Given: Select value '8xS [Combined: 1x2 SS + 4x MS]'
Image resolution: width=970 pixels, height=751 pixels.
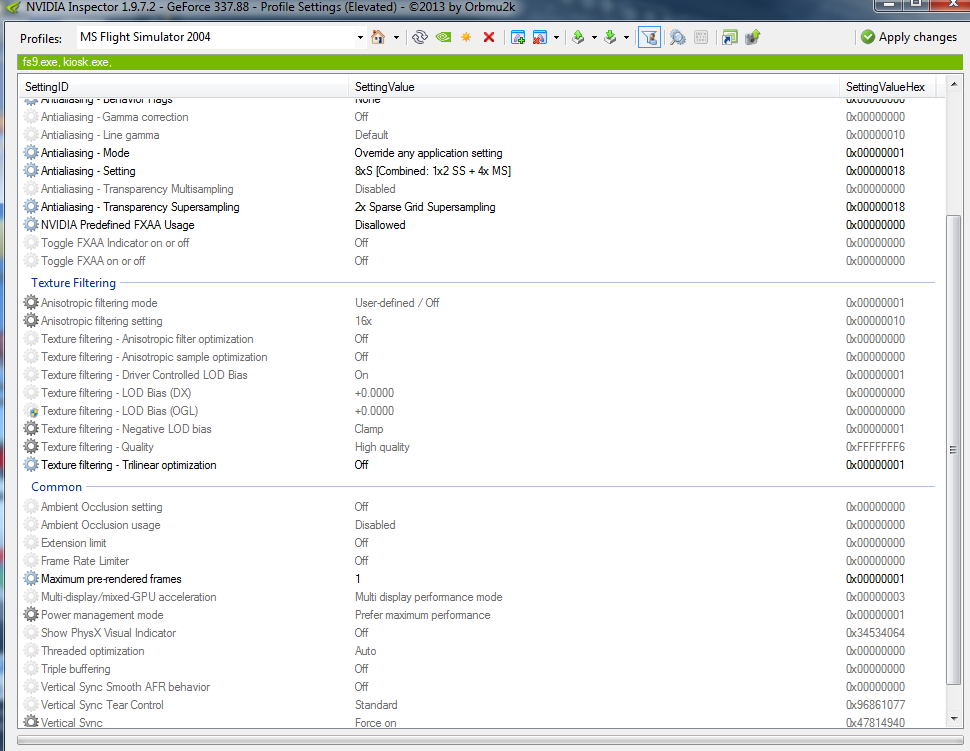Looking at the screenshot, I should (x=432, y=171).
